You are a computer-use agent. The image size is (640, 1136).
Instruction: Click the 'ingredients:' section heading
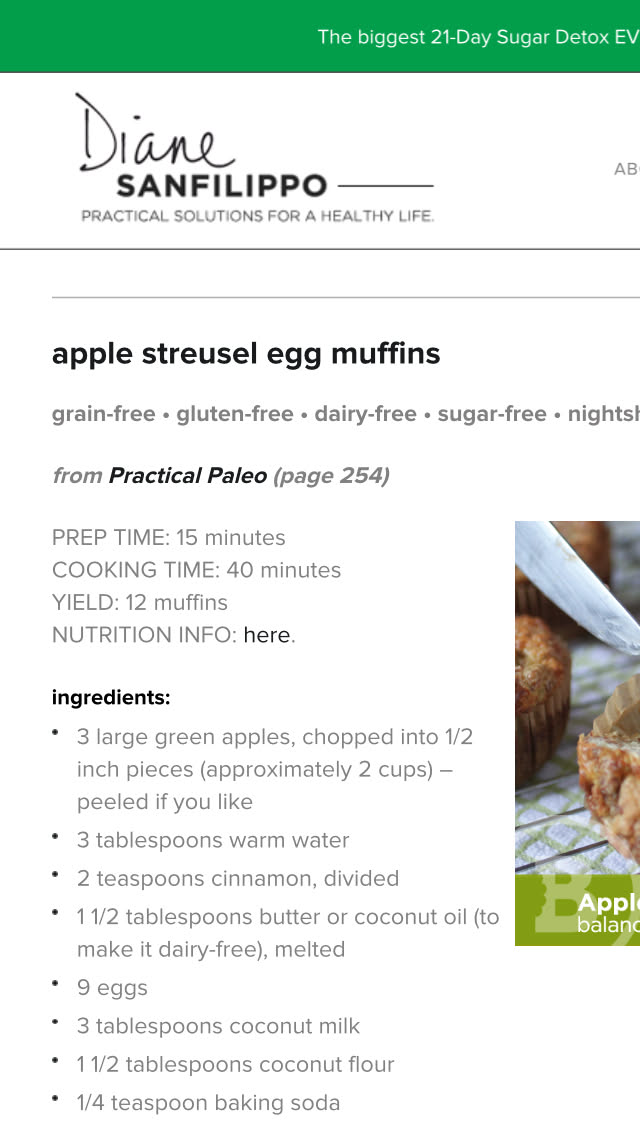(111, 698)
